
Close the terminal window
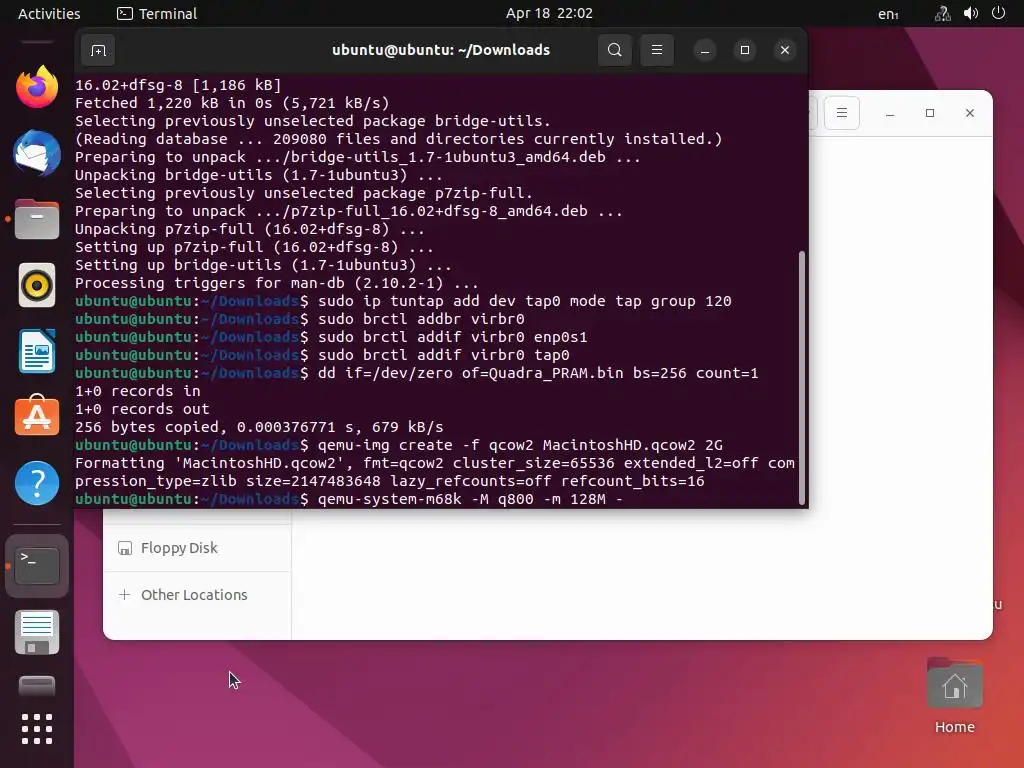(784, 50)
